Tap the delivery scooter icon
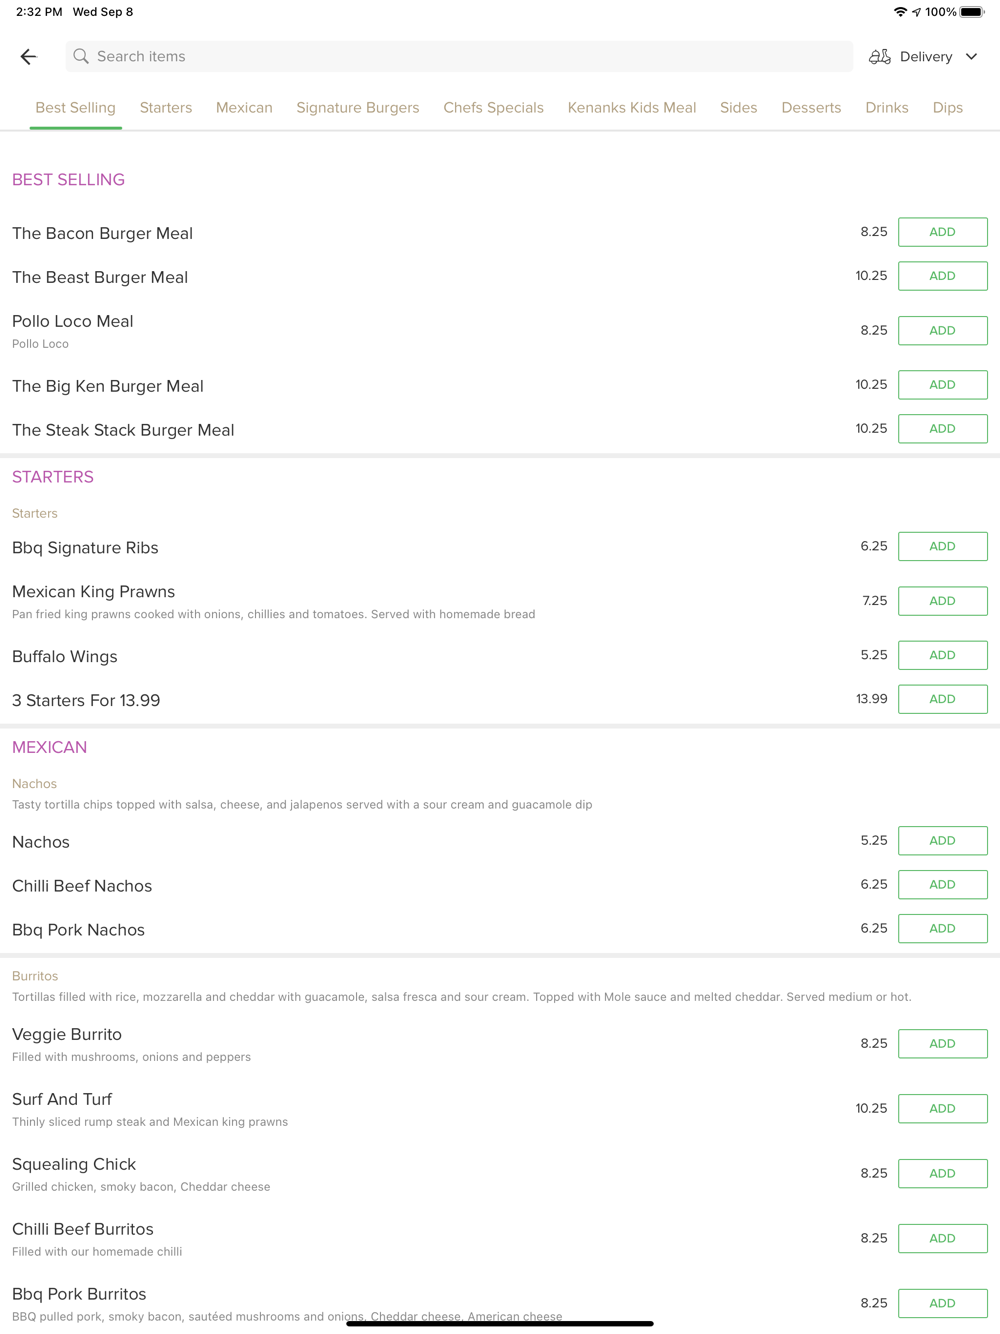This screenshot has width=1000, height=1334. (880, 57)
